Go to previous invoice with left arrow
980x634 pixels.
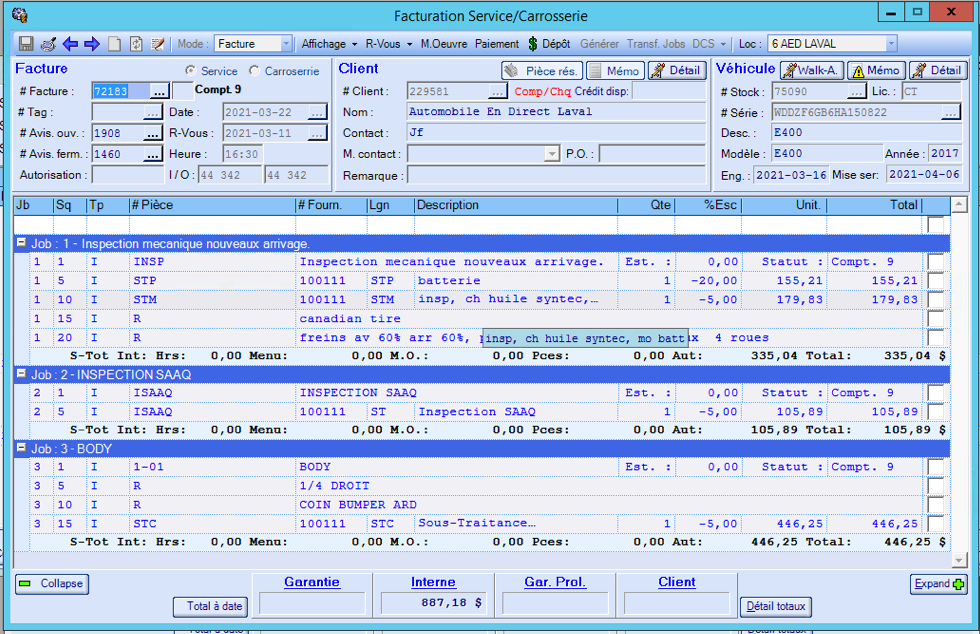pos(70,44)
